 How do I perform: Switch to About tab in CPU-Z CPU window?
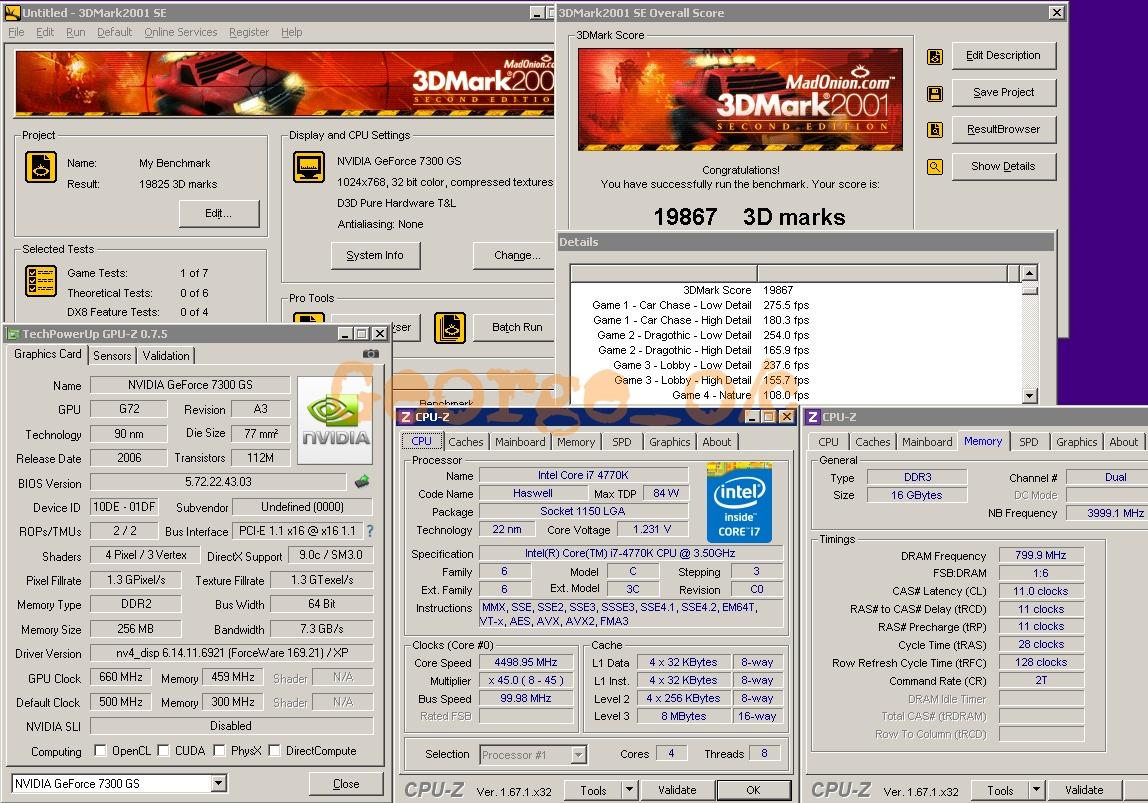pos(717,442)
